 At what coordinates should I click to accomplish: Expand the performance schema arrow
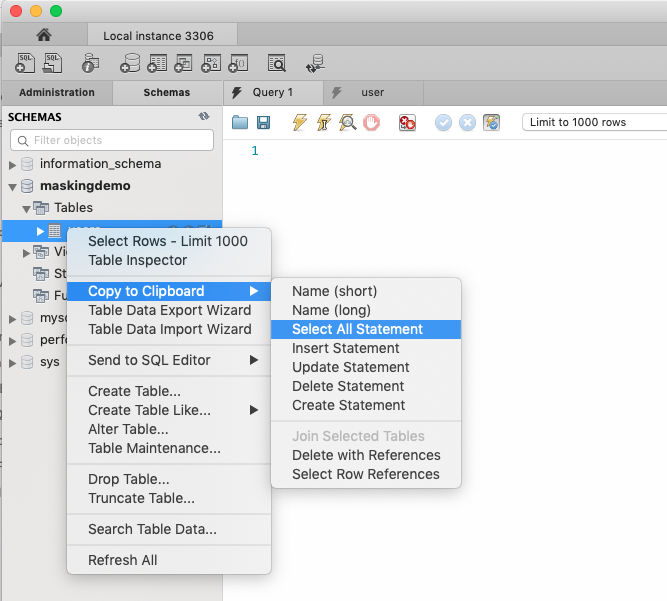[x=12, y=341]
